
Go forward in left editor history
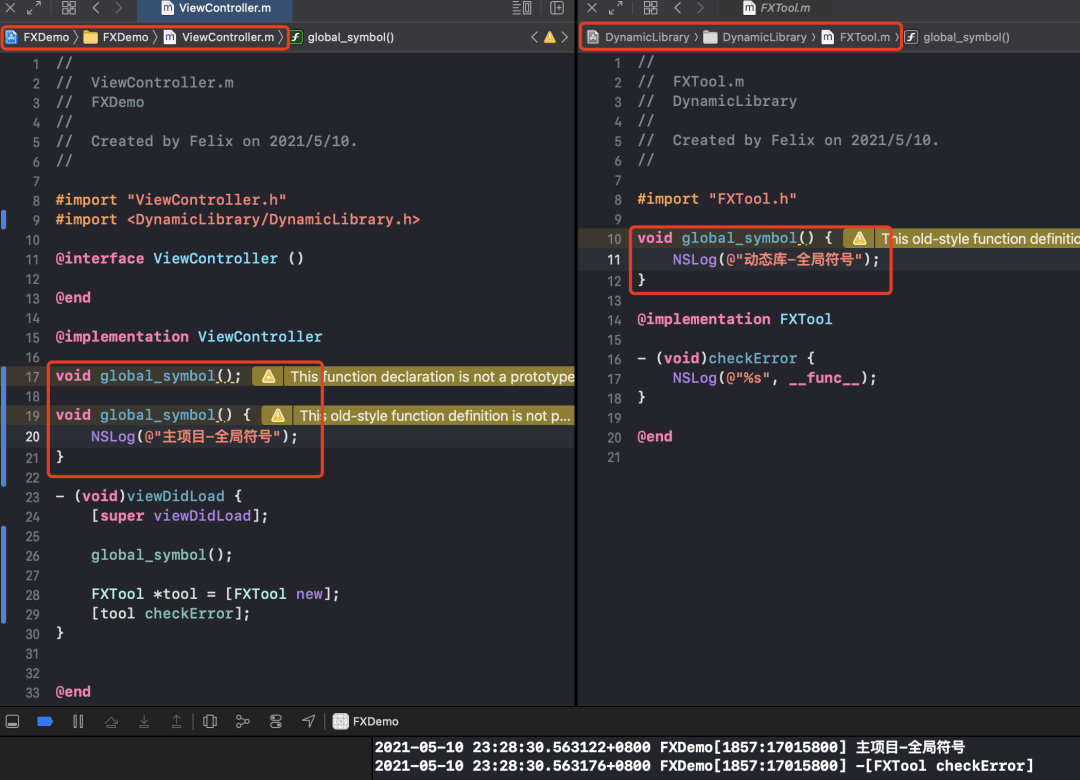118,8
